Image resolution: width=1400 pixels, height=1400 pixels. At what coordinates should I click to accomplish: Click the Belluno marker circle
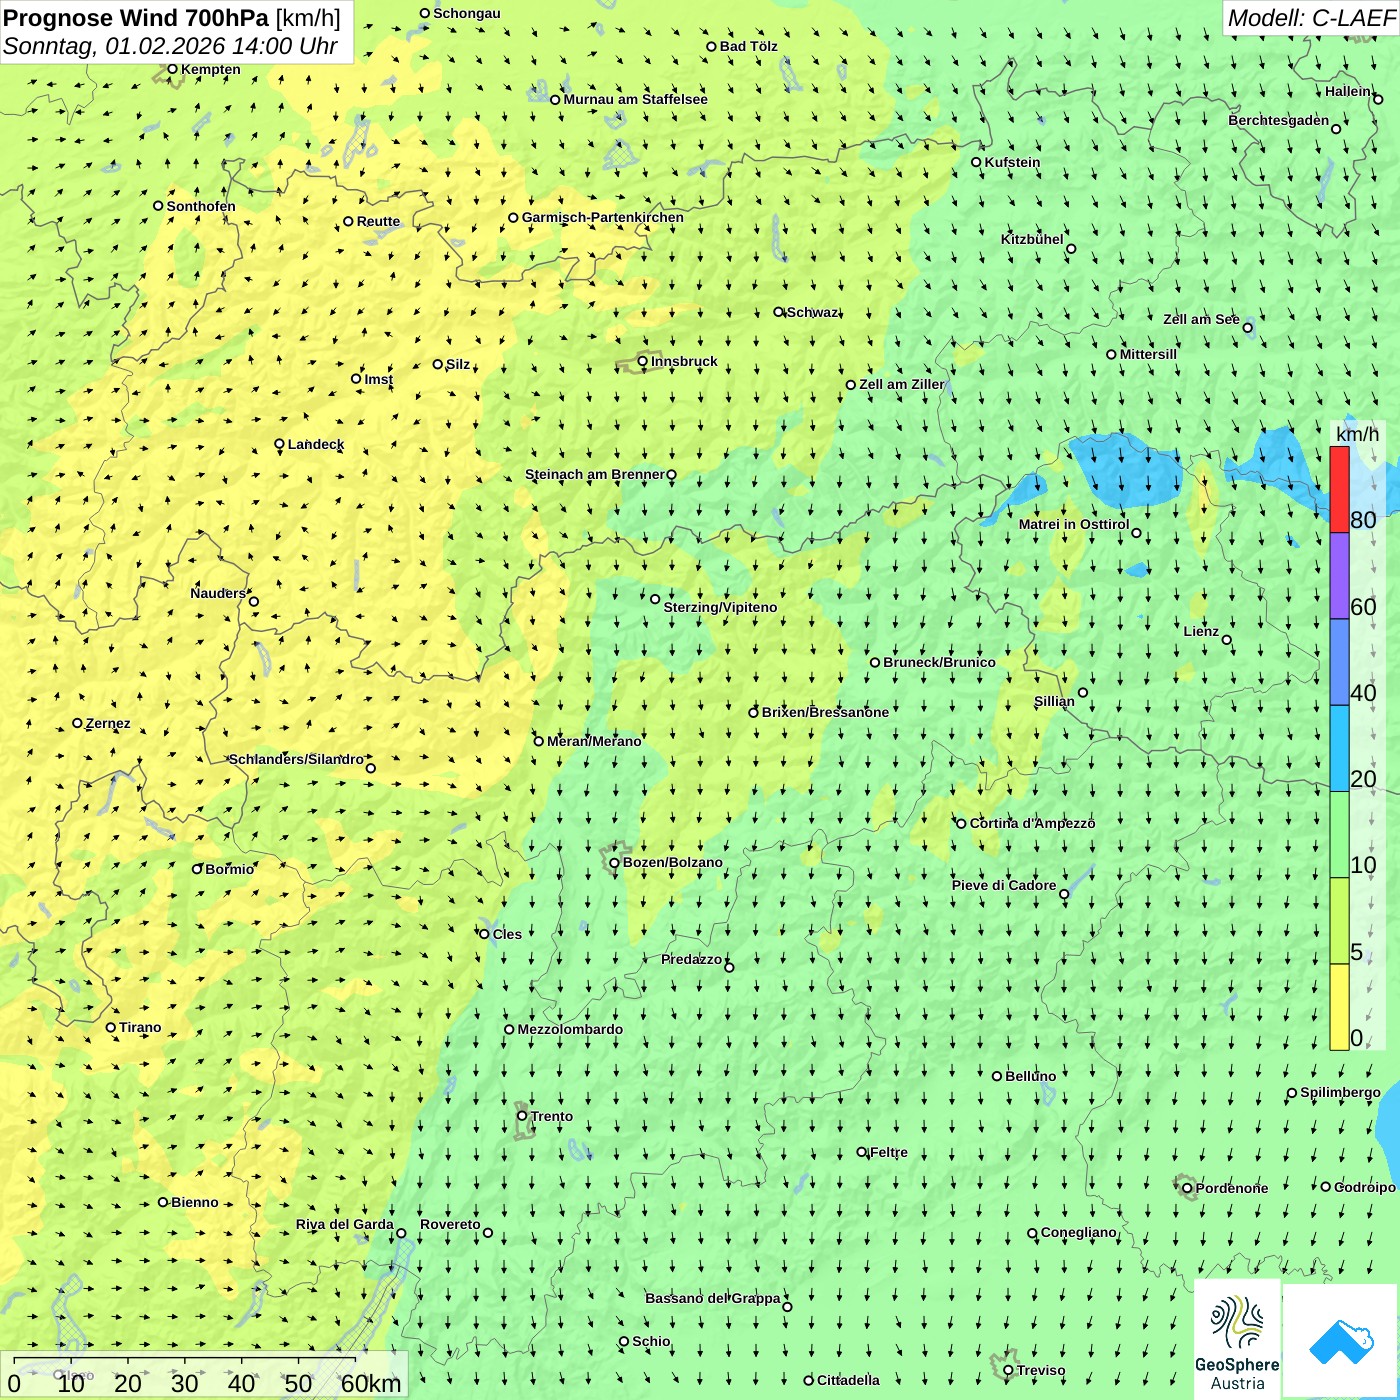(997, 1076)
